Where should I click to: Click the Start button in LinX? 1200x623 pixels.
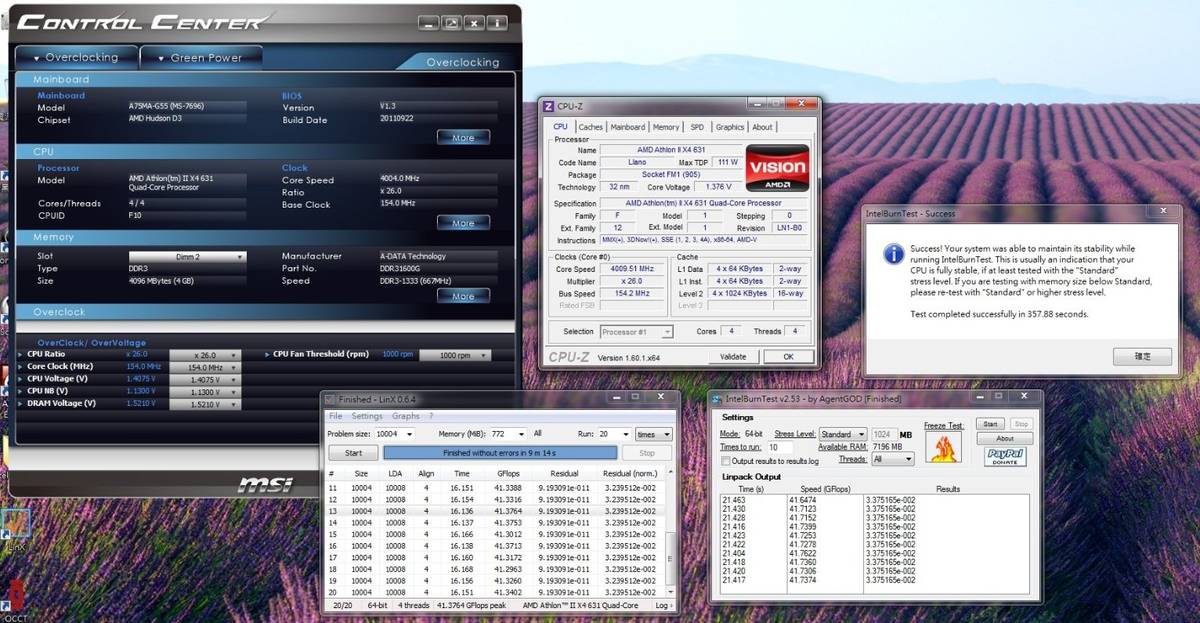[x=354, y=453]
